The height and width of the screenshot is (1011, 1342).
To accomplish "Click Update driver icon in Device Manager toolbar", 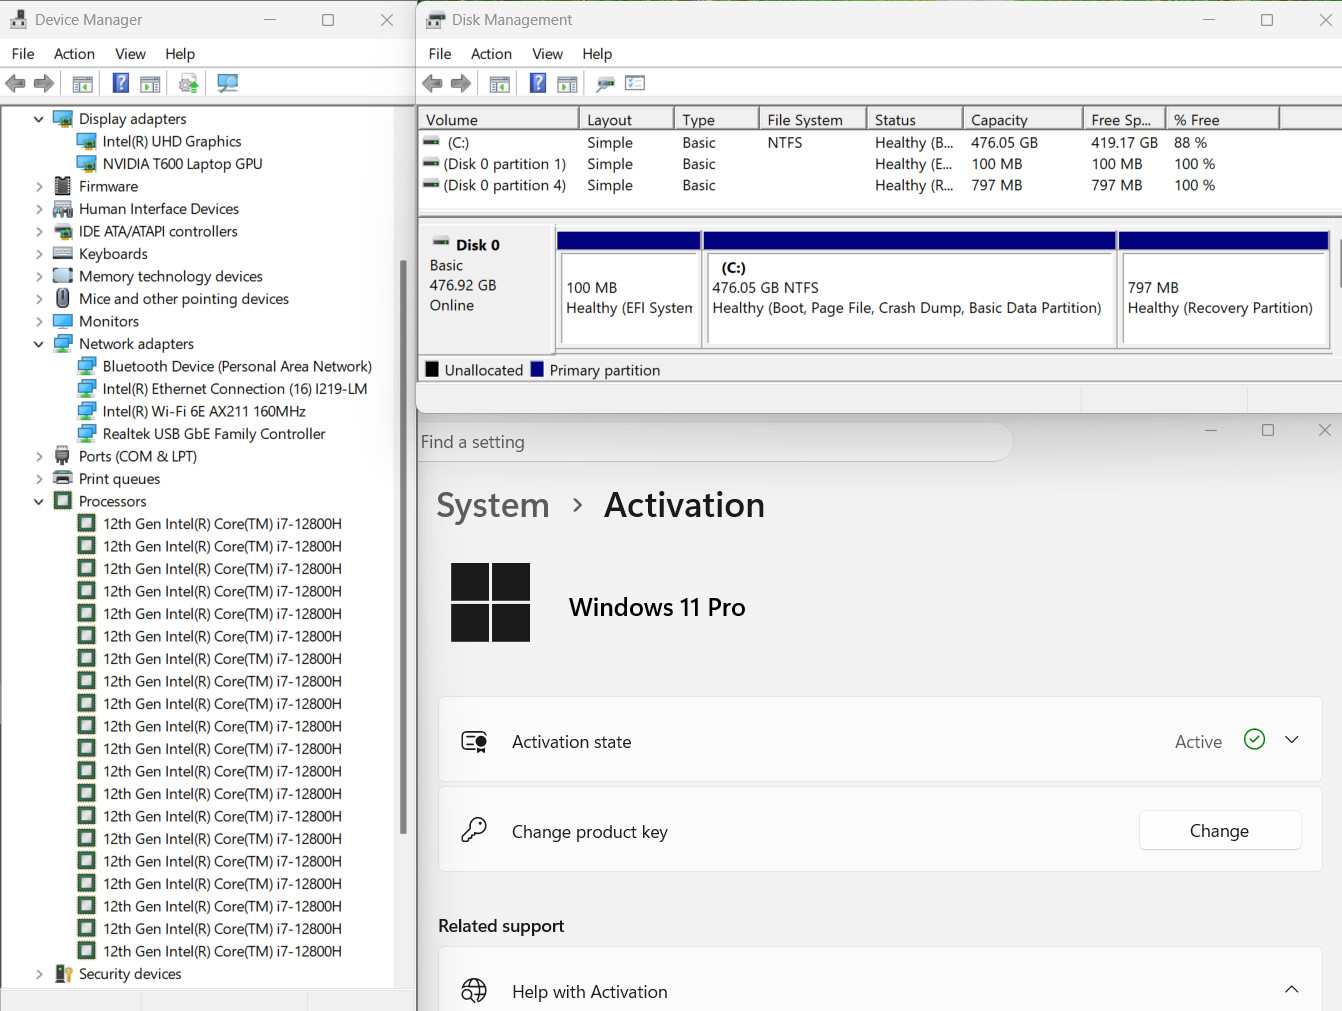I will [188, 84].
